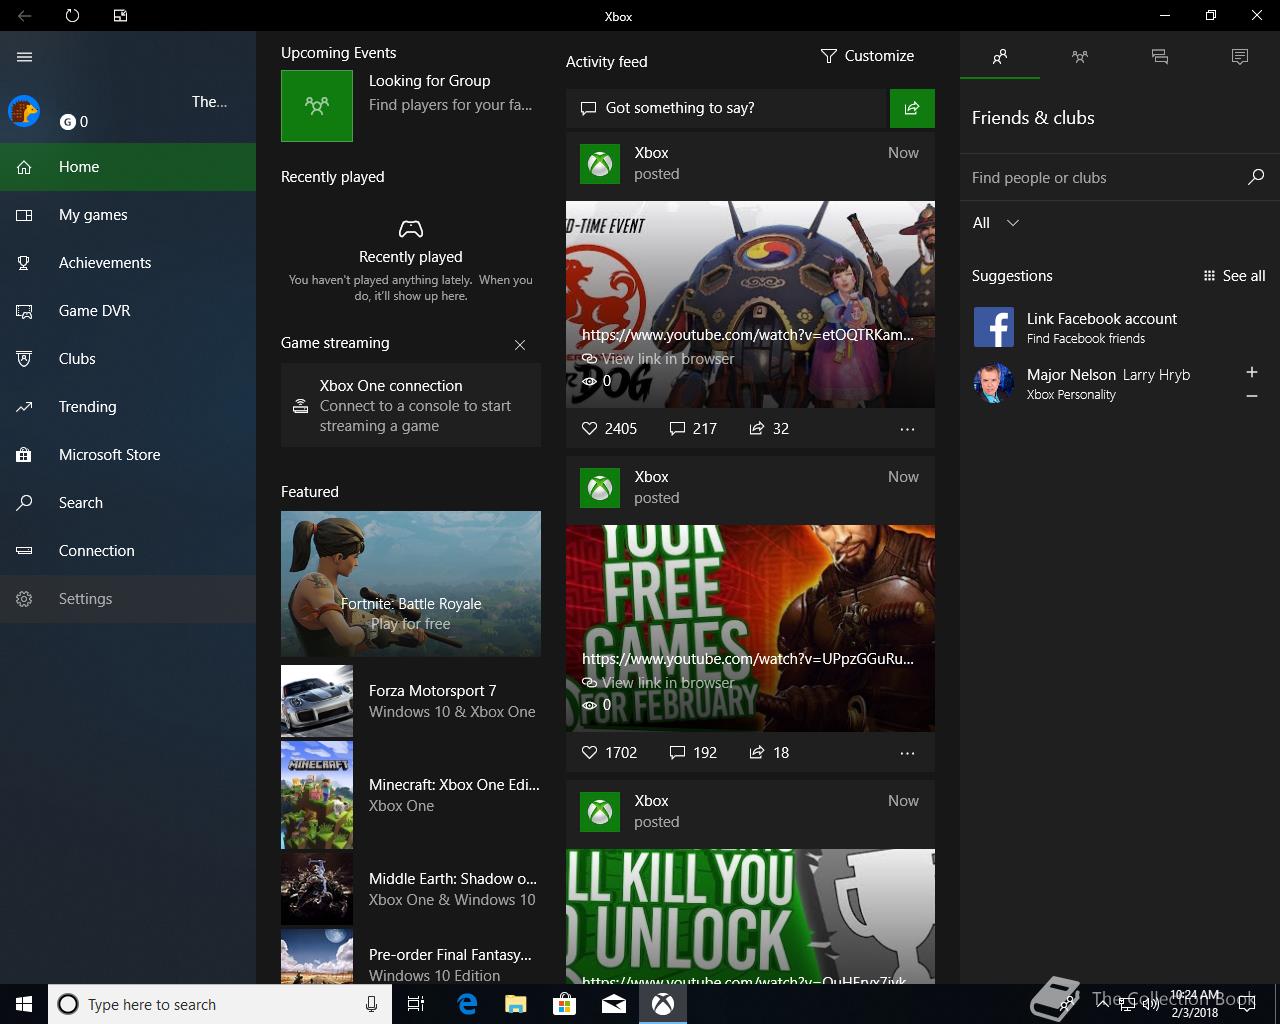Image resolution: width=1280 pixels, height=1024 pixels.
Task: Open File Explorer from taskbar
Action: tap(515, 1004)
